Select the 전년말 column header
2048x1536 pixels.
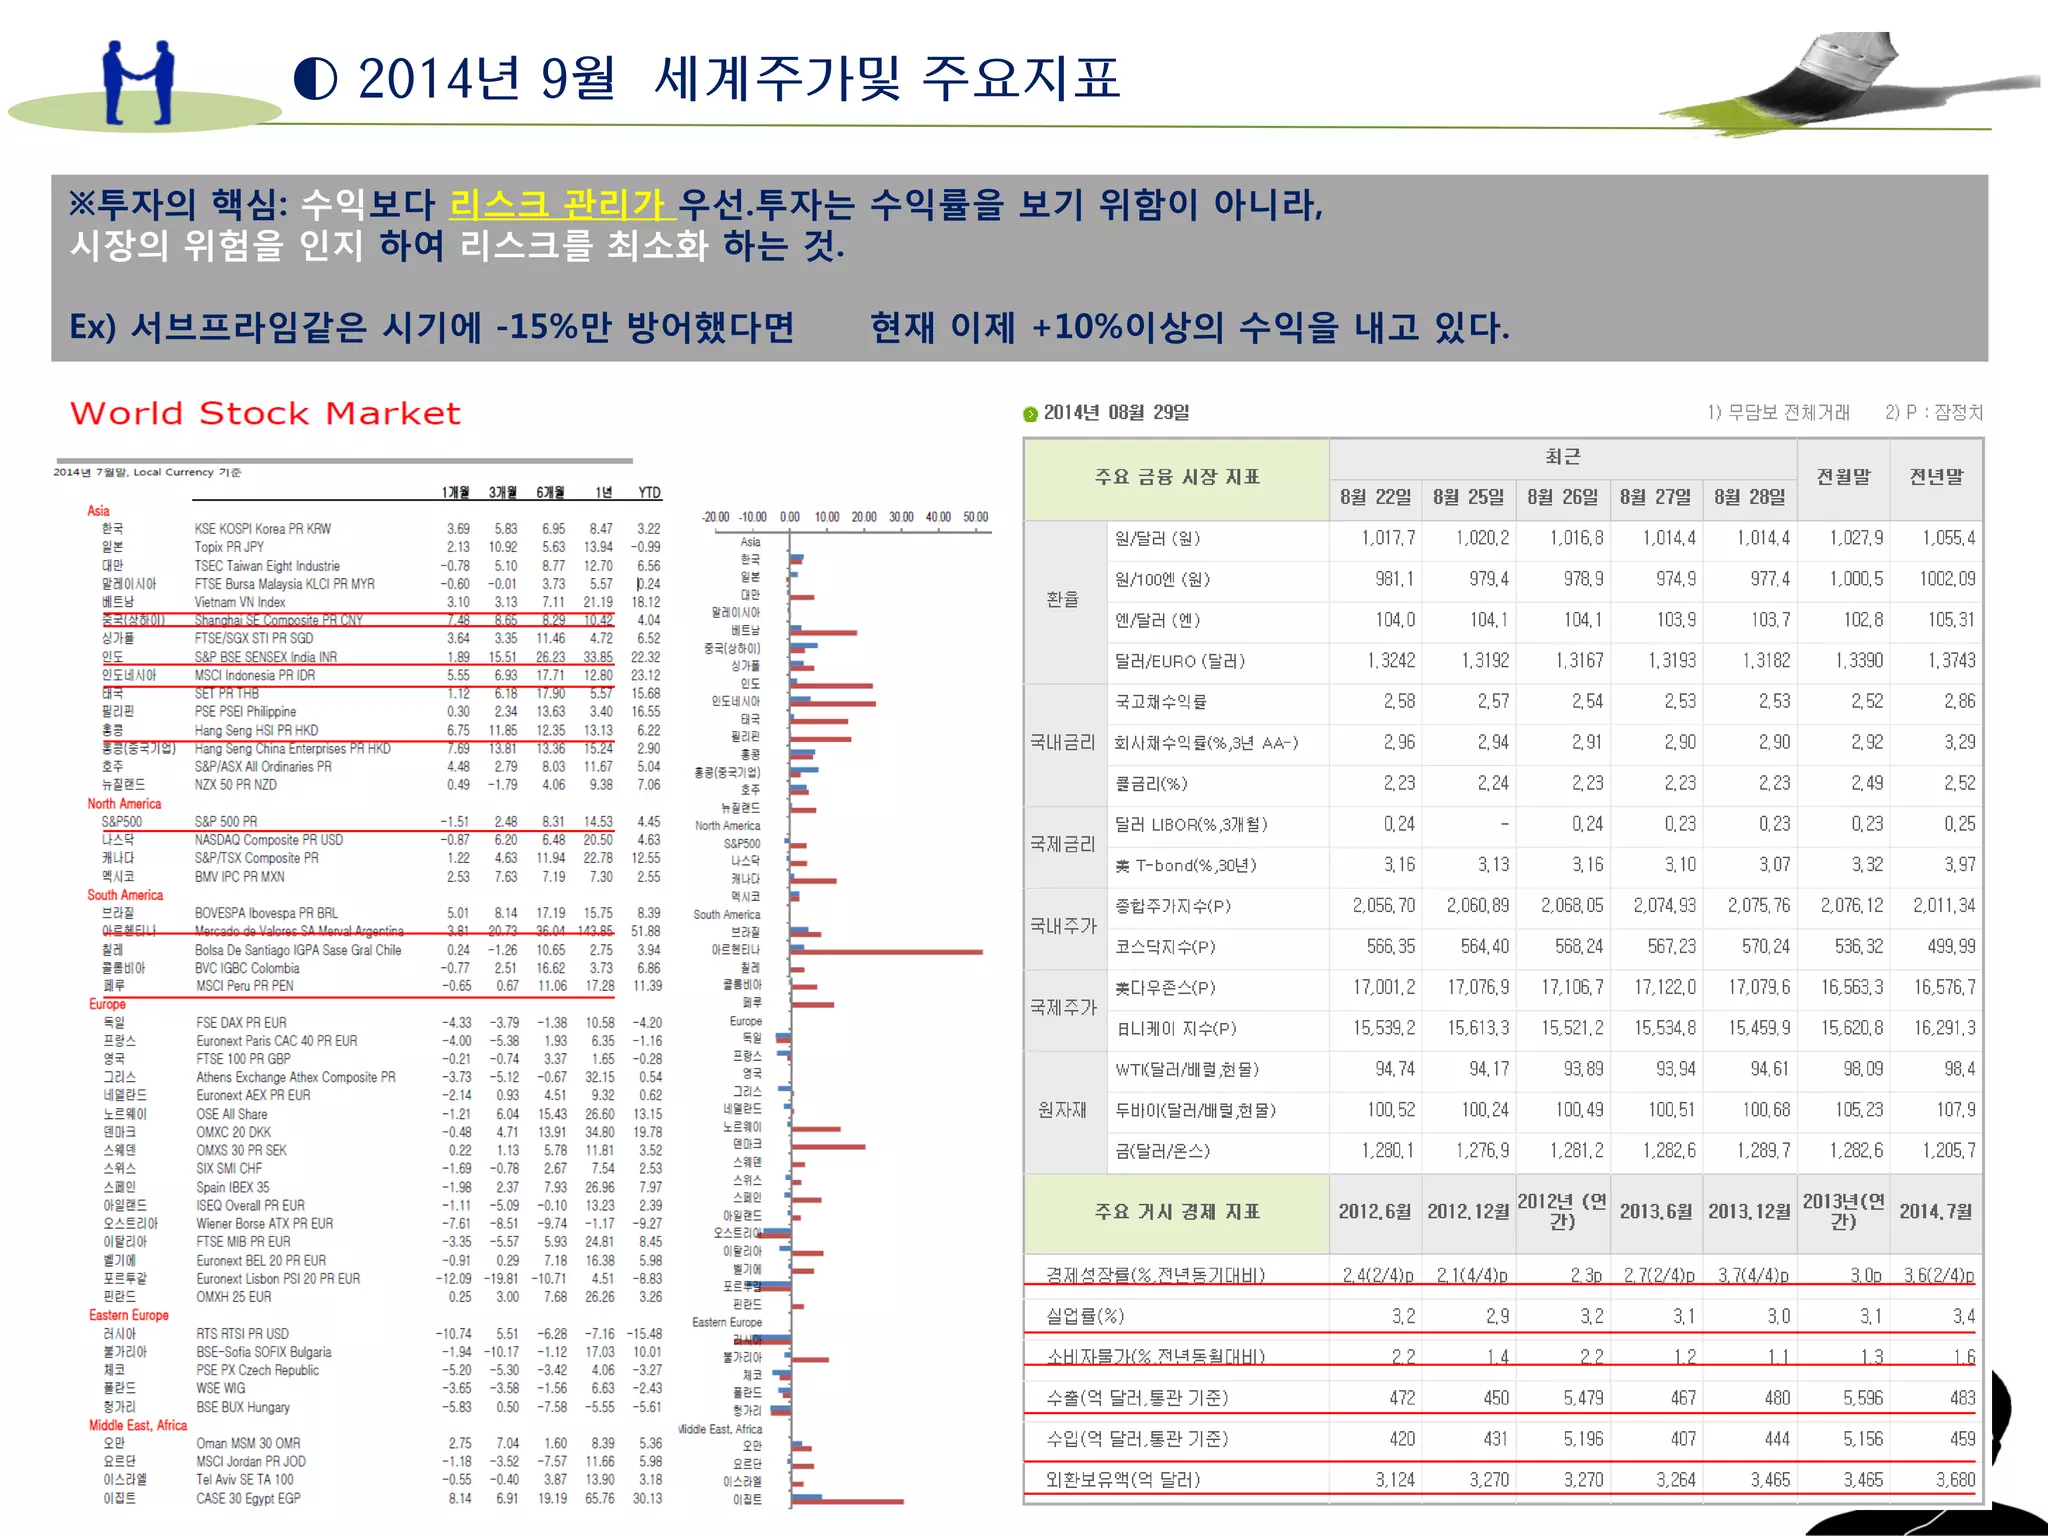point(1936,478)
